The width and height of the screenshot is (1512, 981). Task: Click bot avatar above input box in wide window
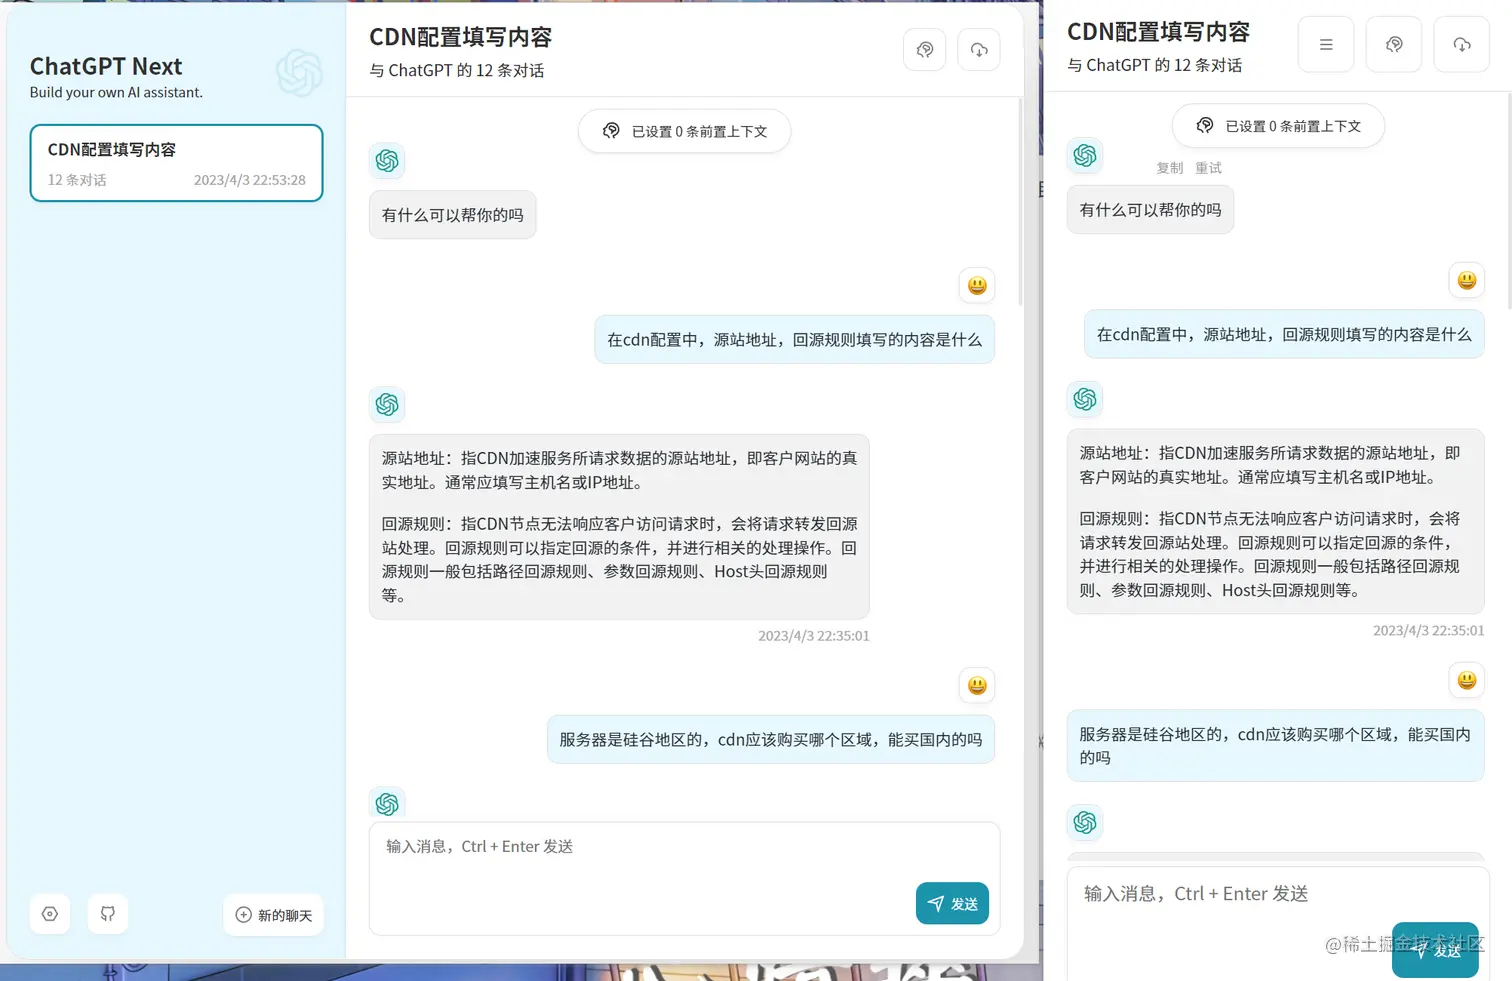[387, 803]
